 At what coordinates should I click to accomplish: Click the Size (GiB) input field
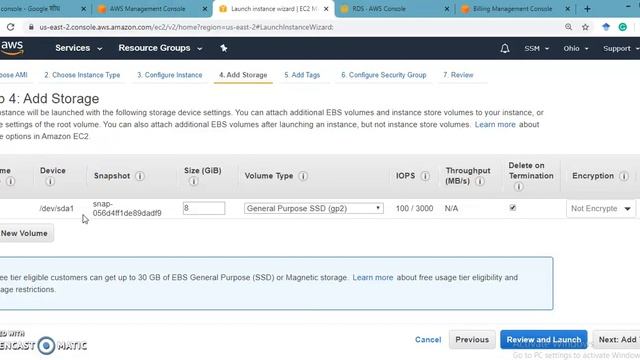[204, 208]
